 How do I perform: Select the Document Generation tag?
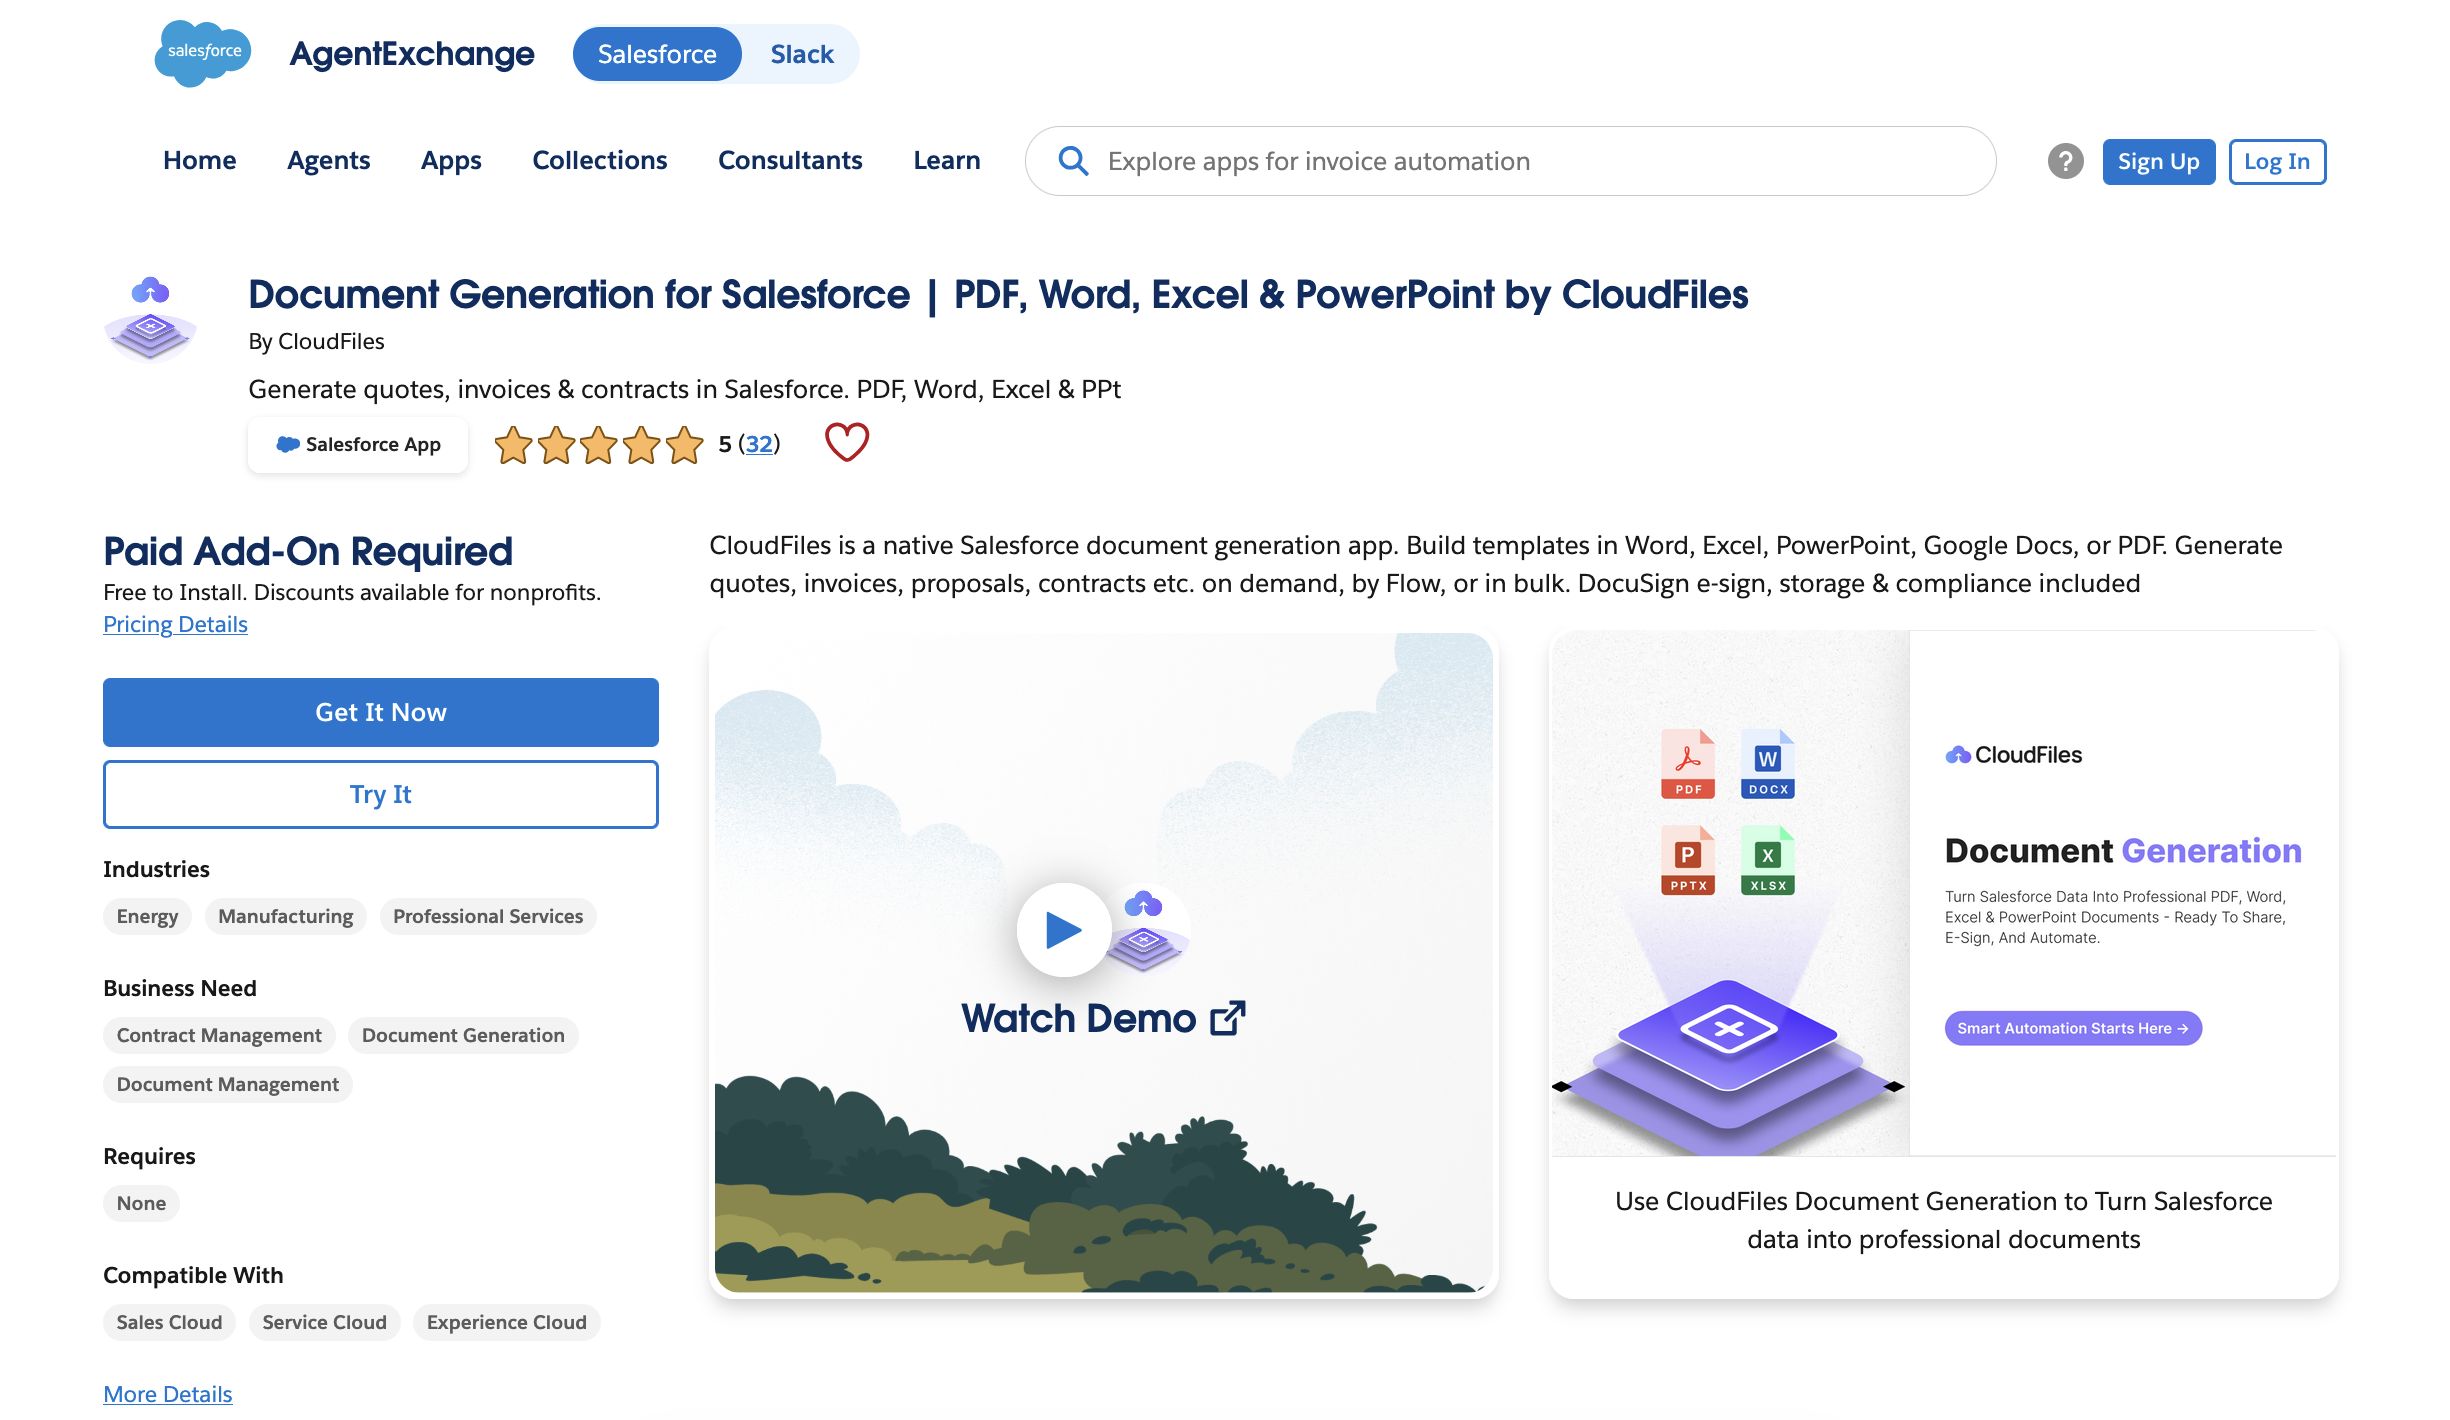click(x=463, y=1035)
